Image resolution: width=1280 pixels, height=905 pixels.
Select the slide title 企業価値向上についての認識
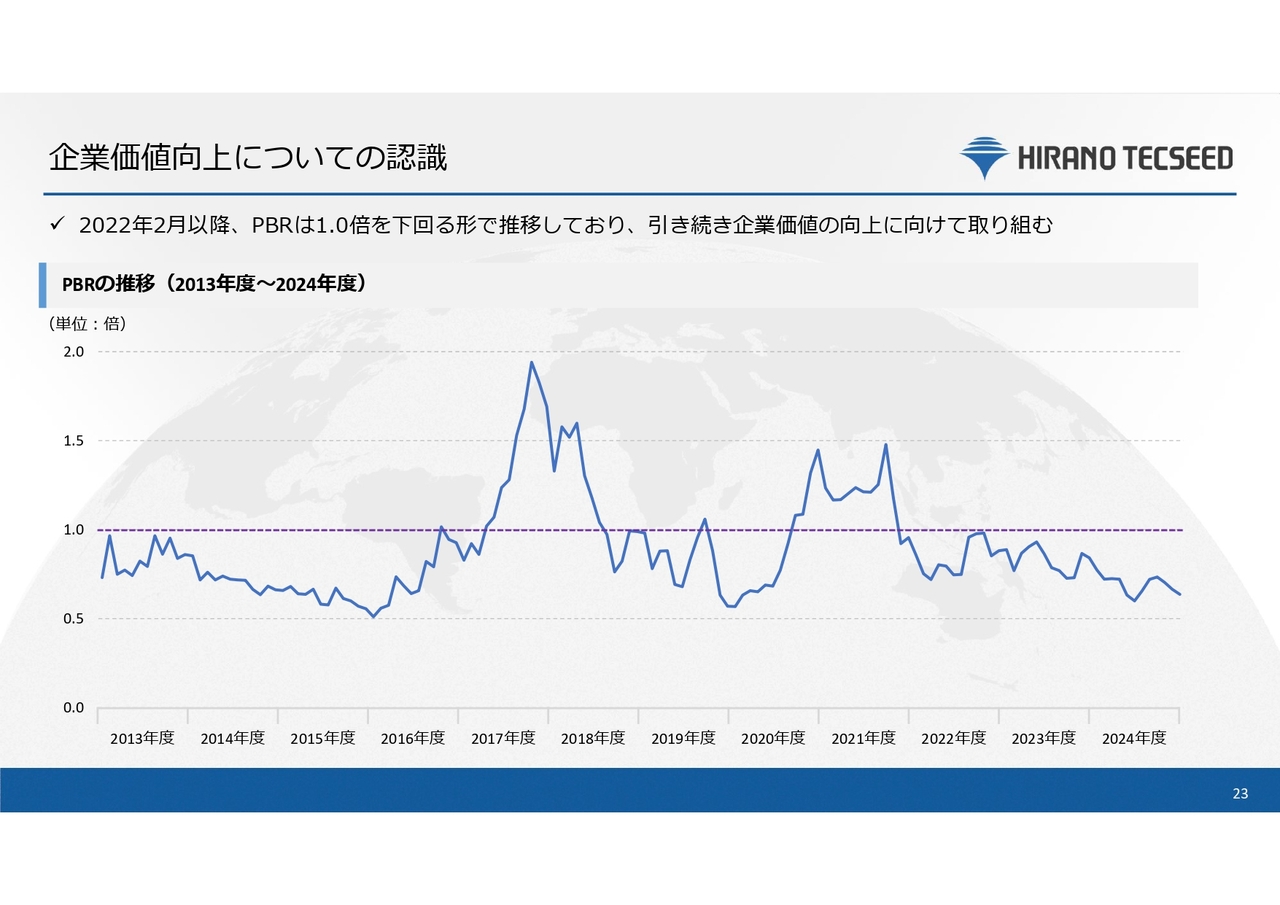(248, 157)
